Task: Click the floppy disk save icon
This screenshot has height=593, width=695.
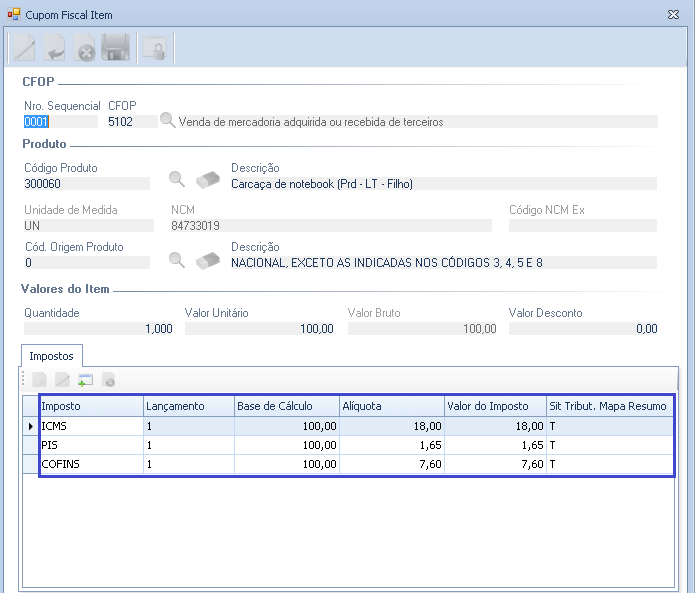Action: [x=117, y=48]
